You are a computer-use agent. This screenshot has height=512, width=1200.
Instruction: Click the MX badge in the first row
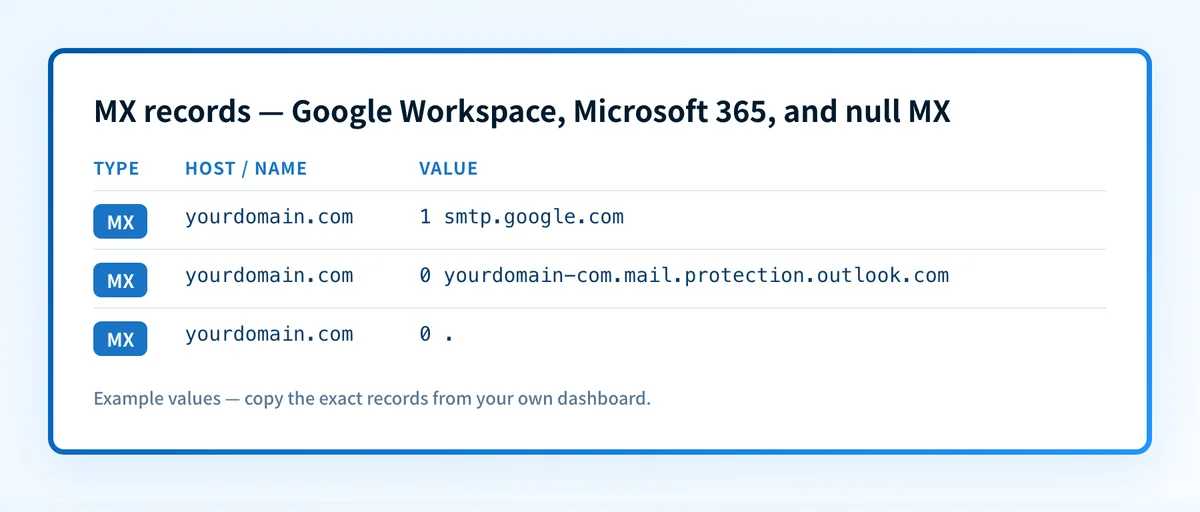120,221
